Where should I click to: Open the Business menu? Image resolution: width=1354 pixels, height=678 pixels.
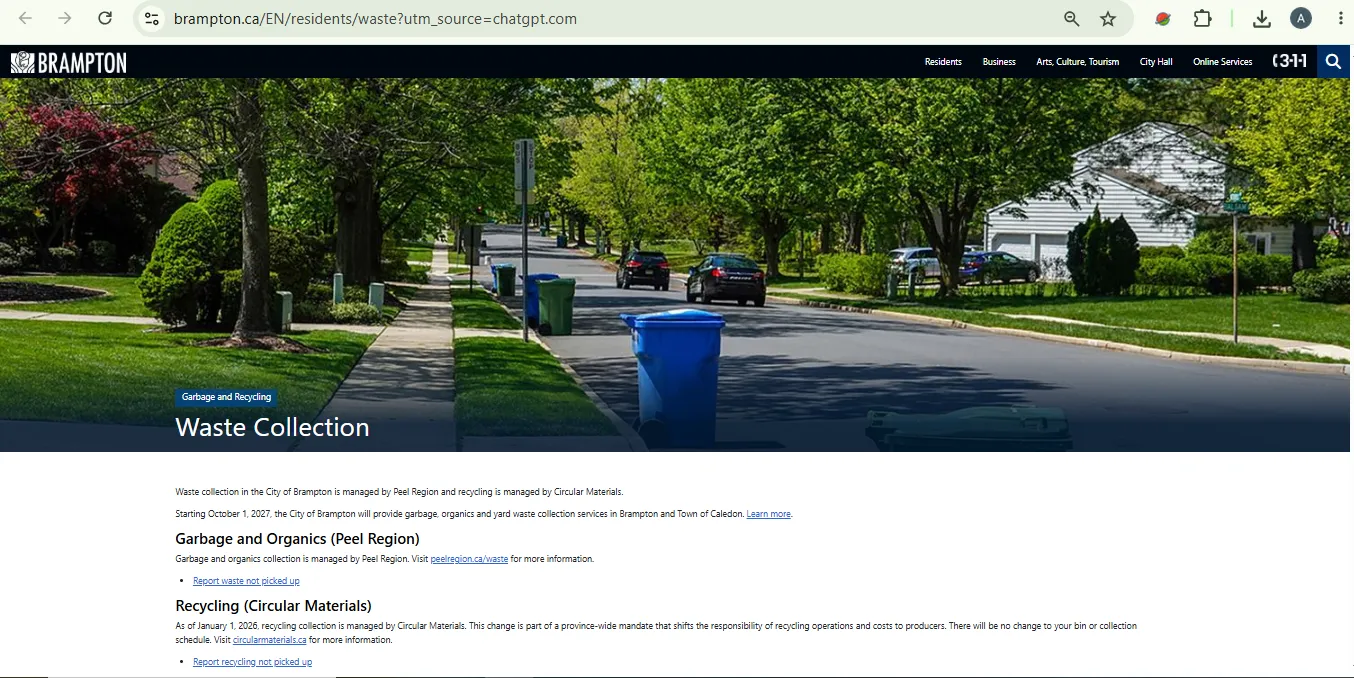[999, 62]
